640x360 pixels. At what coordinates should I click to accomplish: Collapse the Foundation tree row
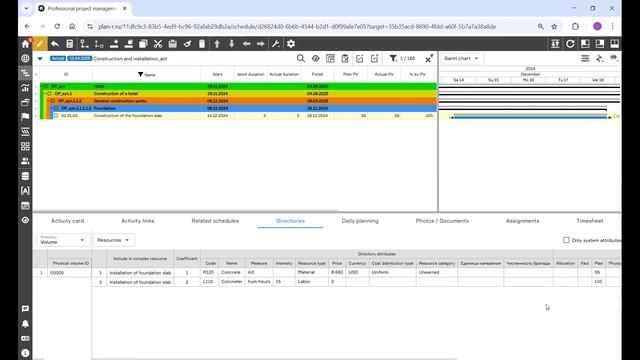point(52,108)
